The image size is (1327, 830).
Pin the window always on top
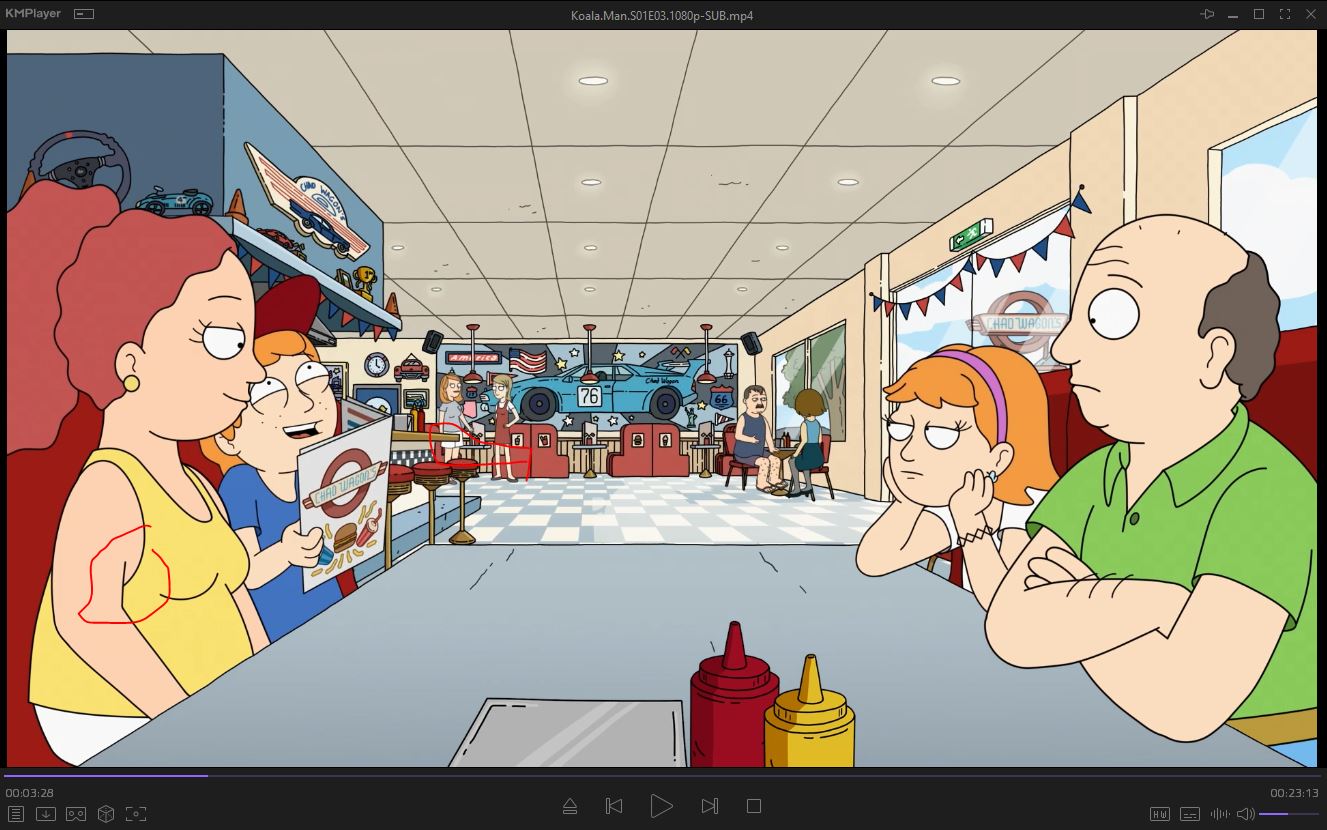click(1207, 14)
